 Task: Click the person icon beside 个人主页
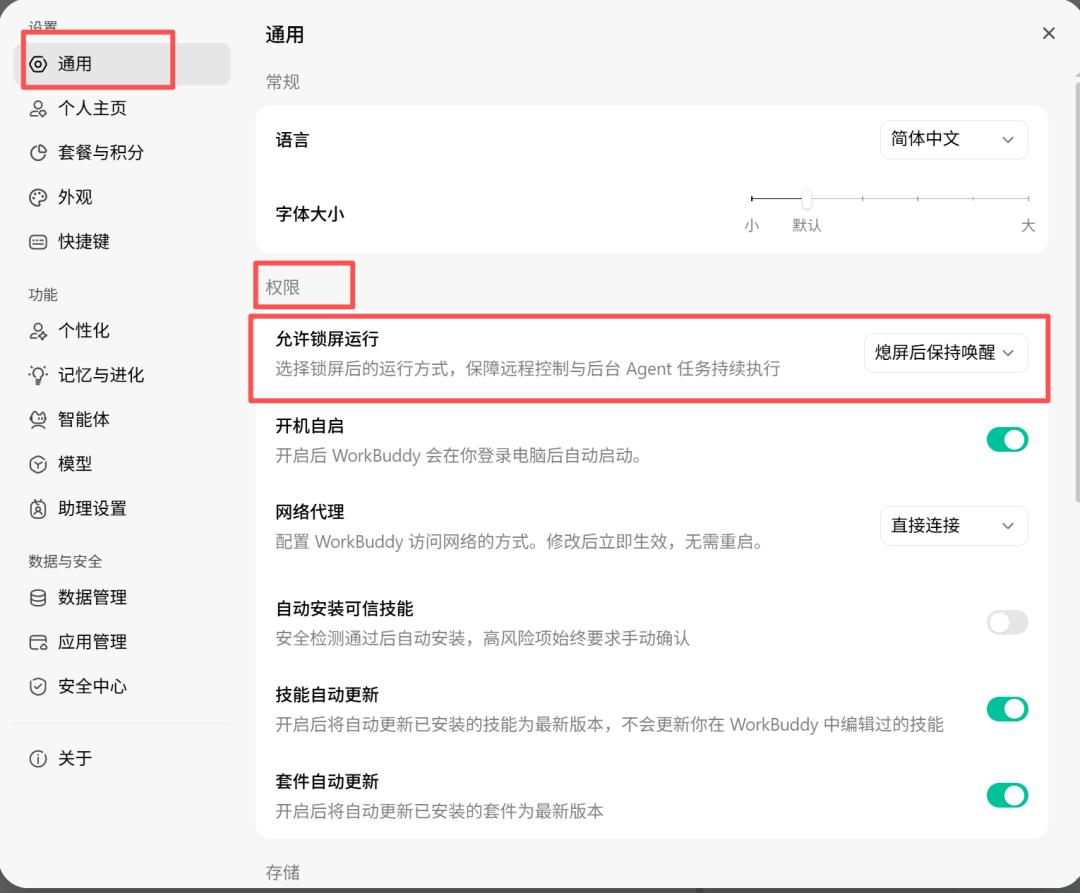point(38,109)
